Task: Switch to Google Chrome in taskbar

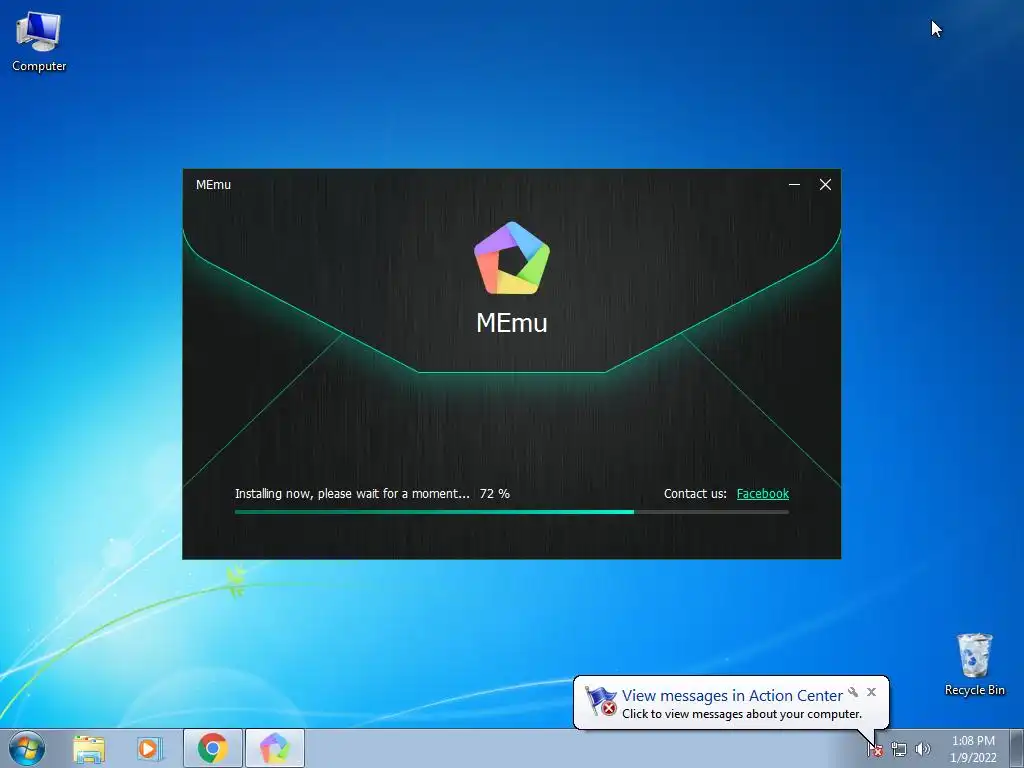Action: pos(213,748)
